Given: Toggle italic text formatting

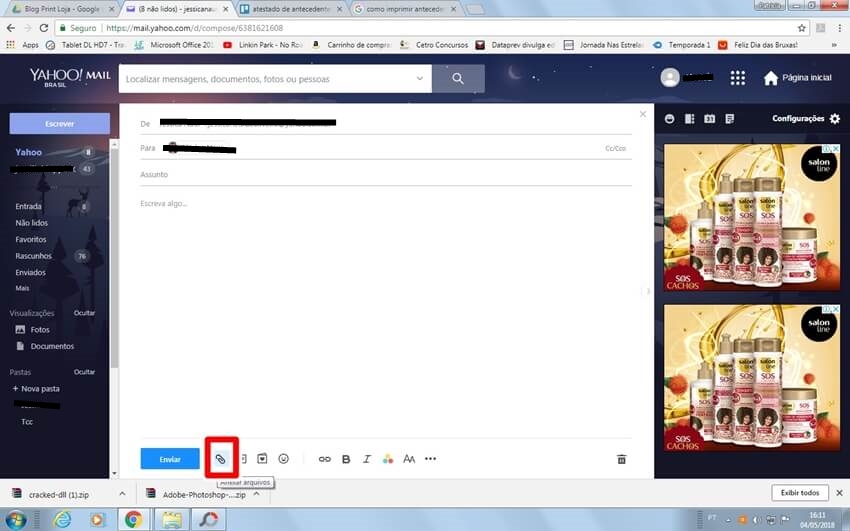Looking at the screenshot, I should [x=367, y=459].
